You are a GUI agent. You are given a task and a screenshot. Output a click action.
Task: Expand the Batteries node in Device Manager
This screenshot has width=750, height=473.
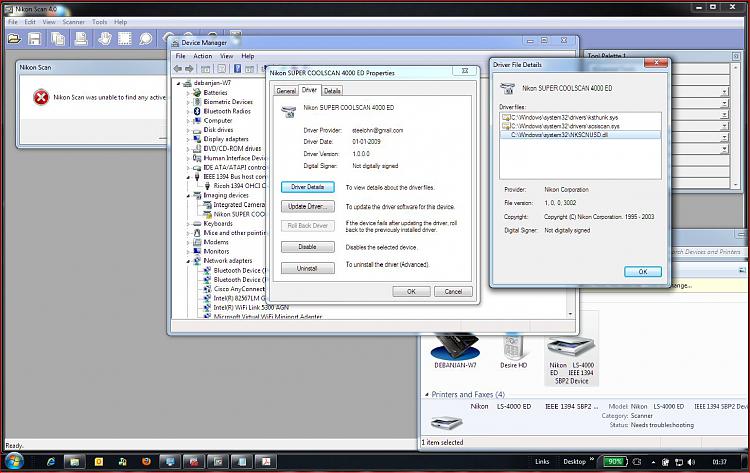coord(188,93)
